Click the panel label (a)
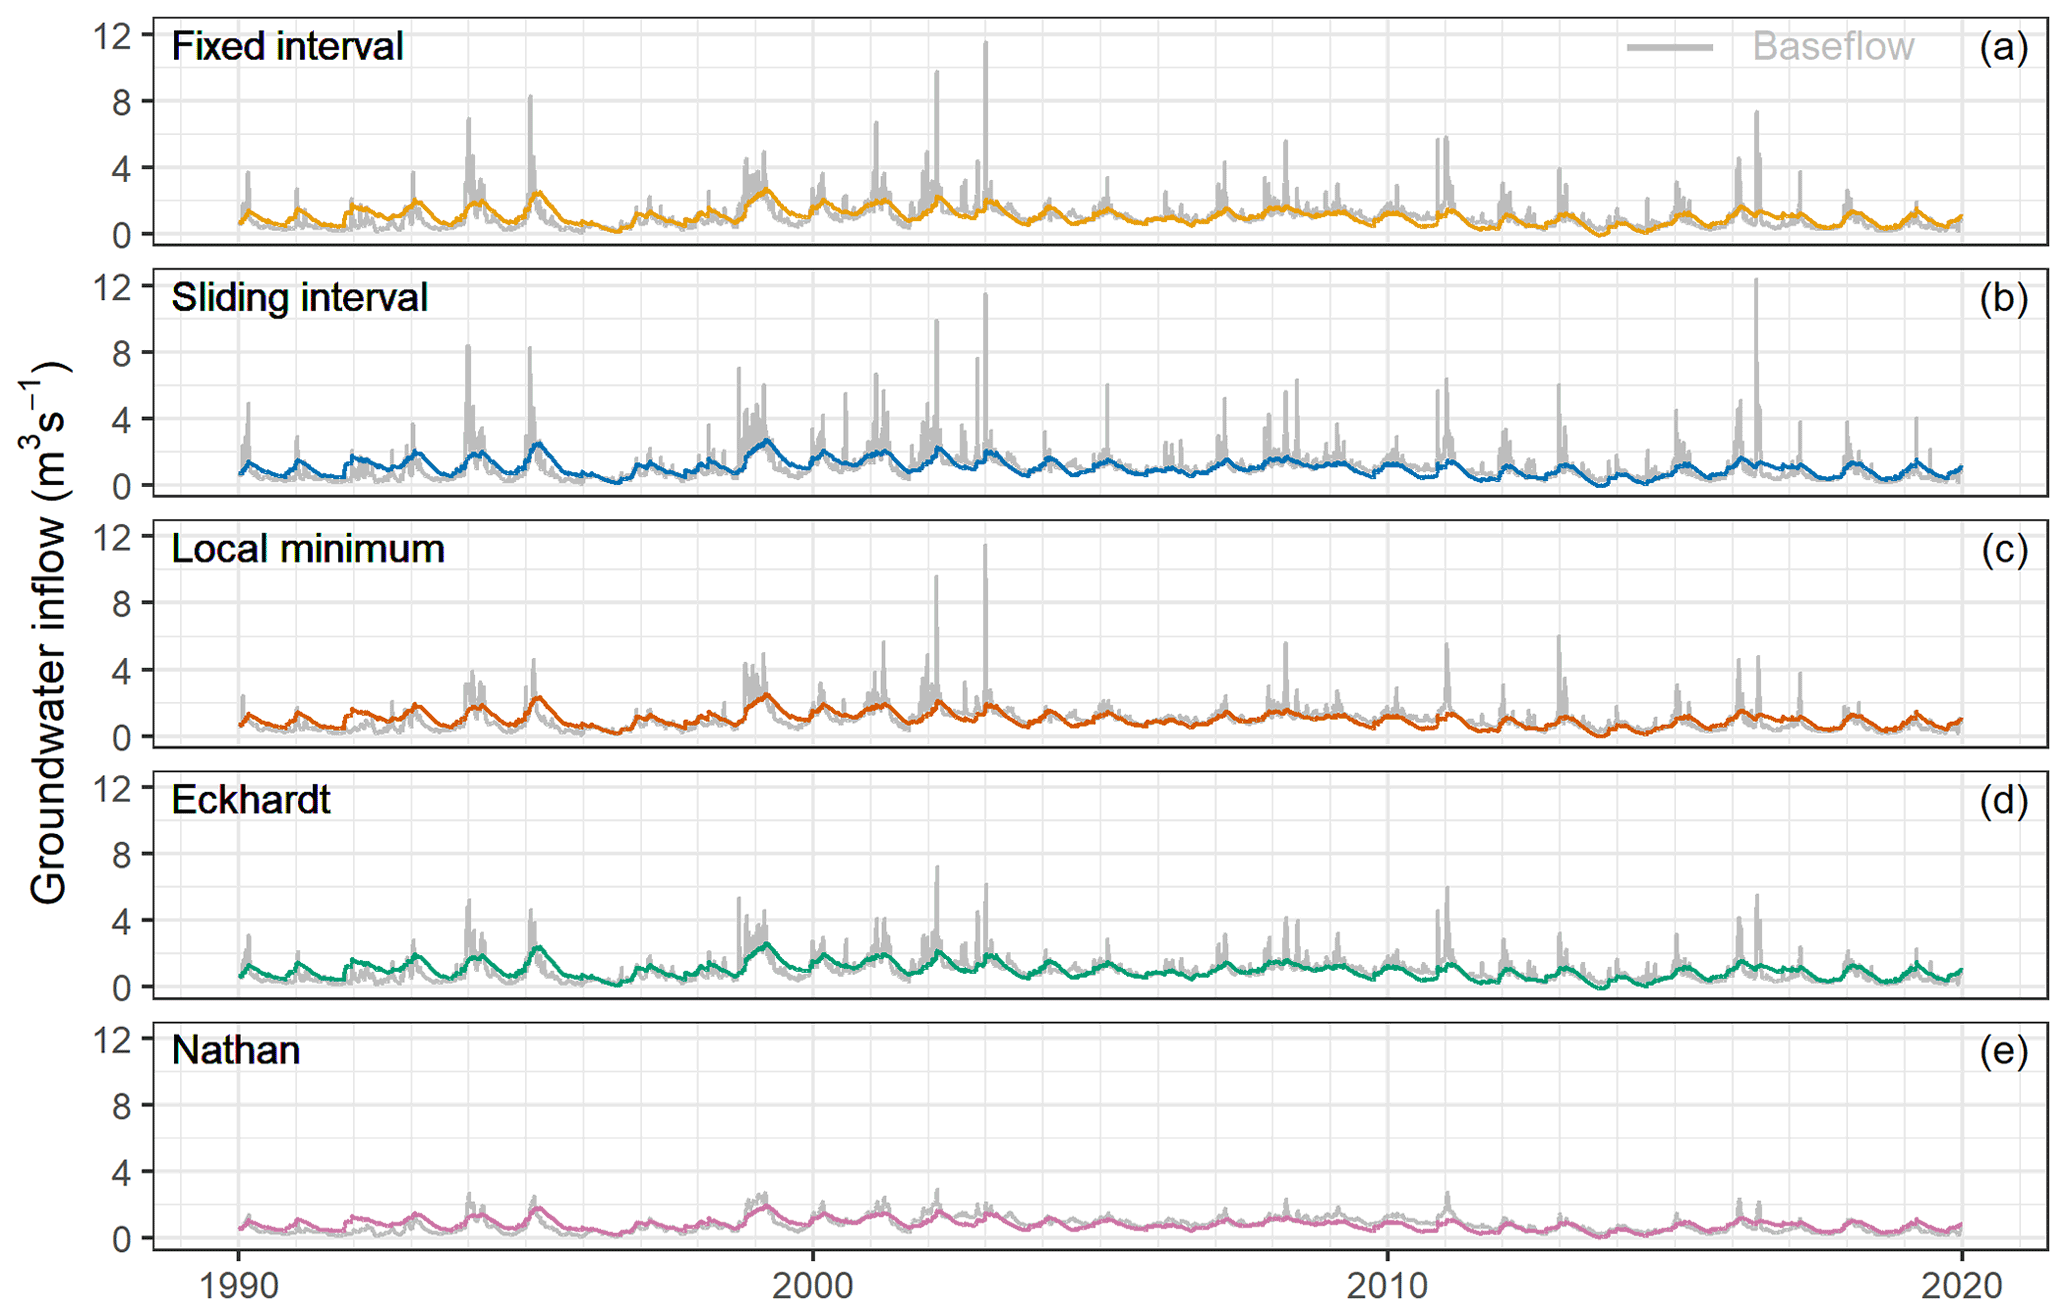 click(x=2003, y=47)
